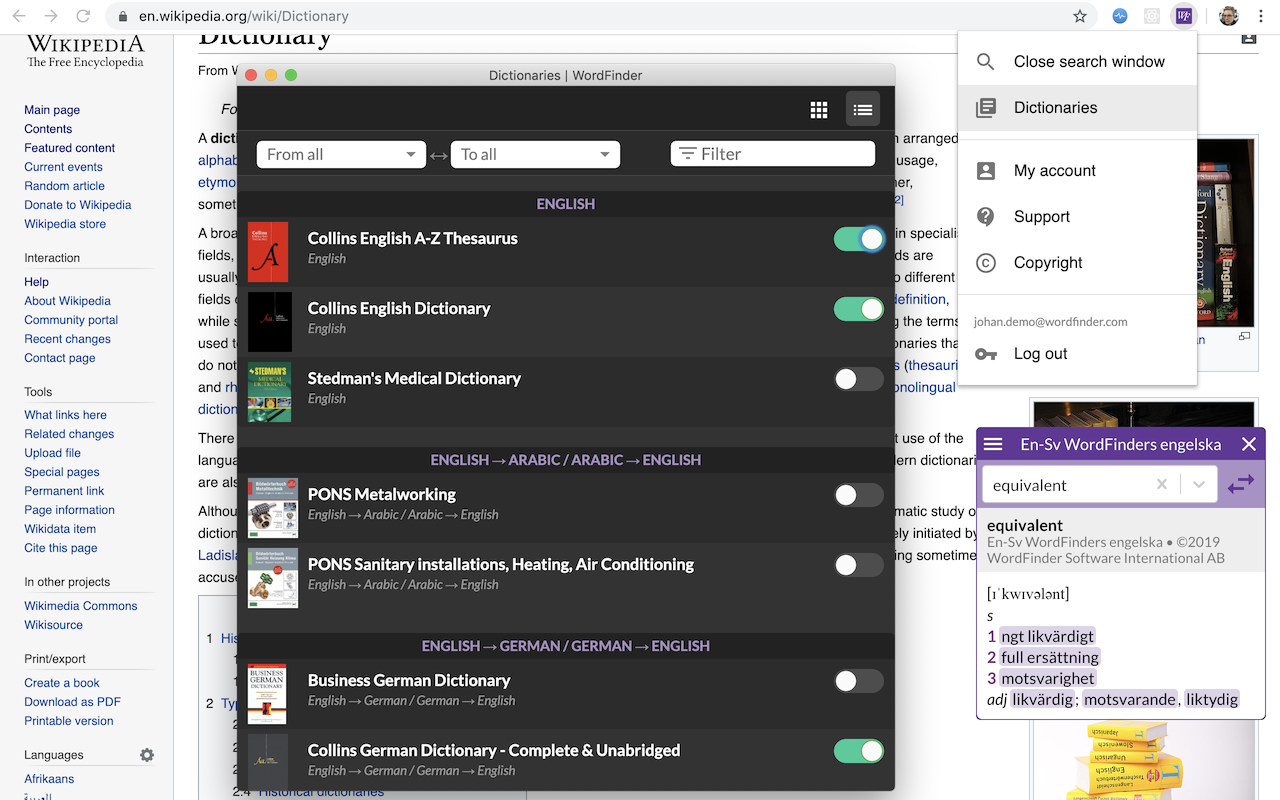Bookmark this page with the star icon
This screenshot has width=1280, height=800.
coord(1080,16)
